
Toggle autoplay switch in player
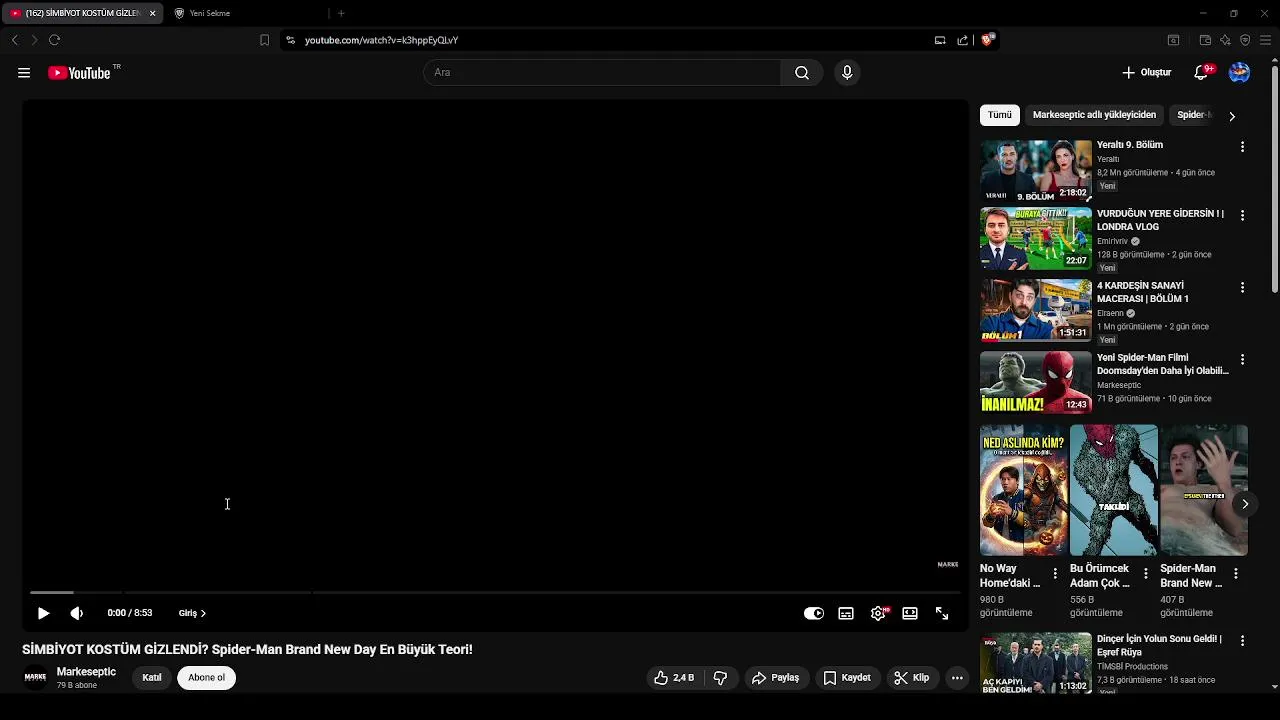[814, 613]
